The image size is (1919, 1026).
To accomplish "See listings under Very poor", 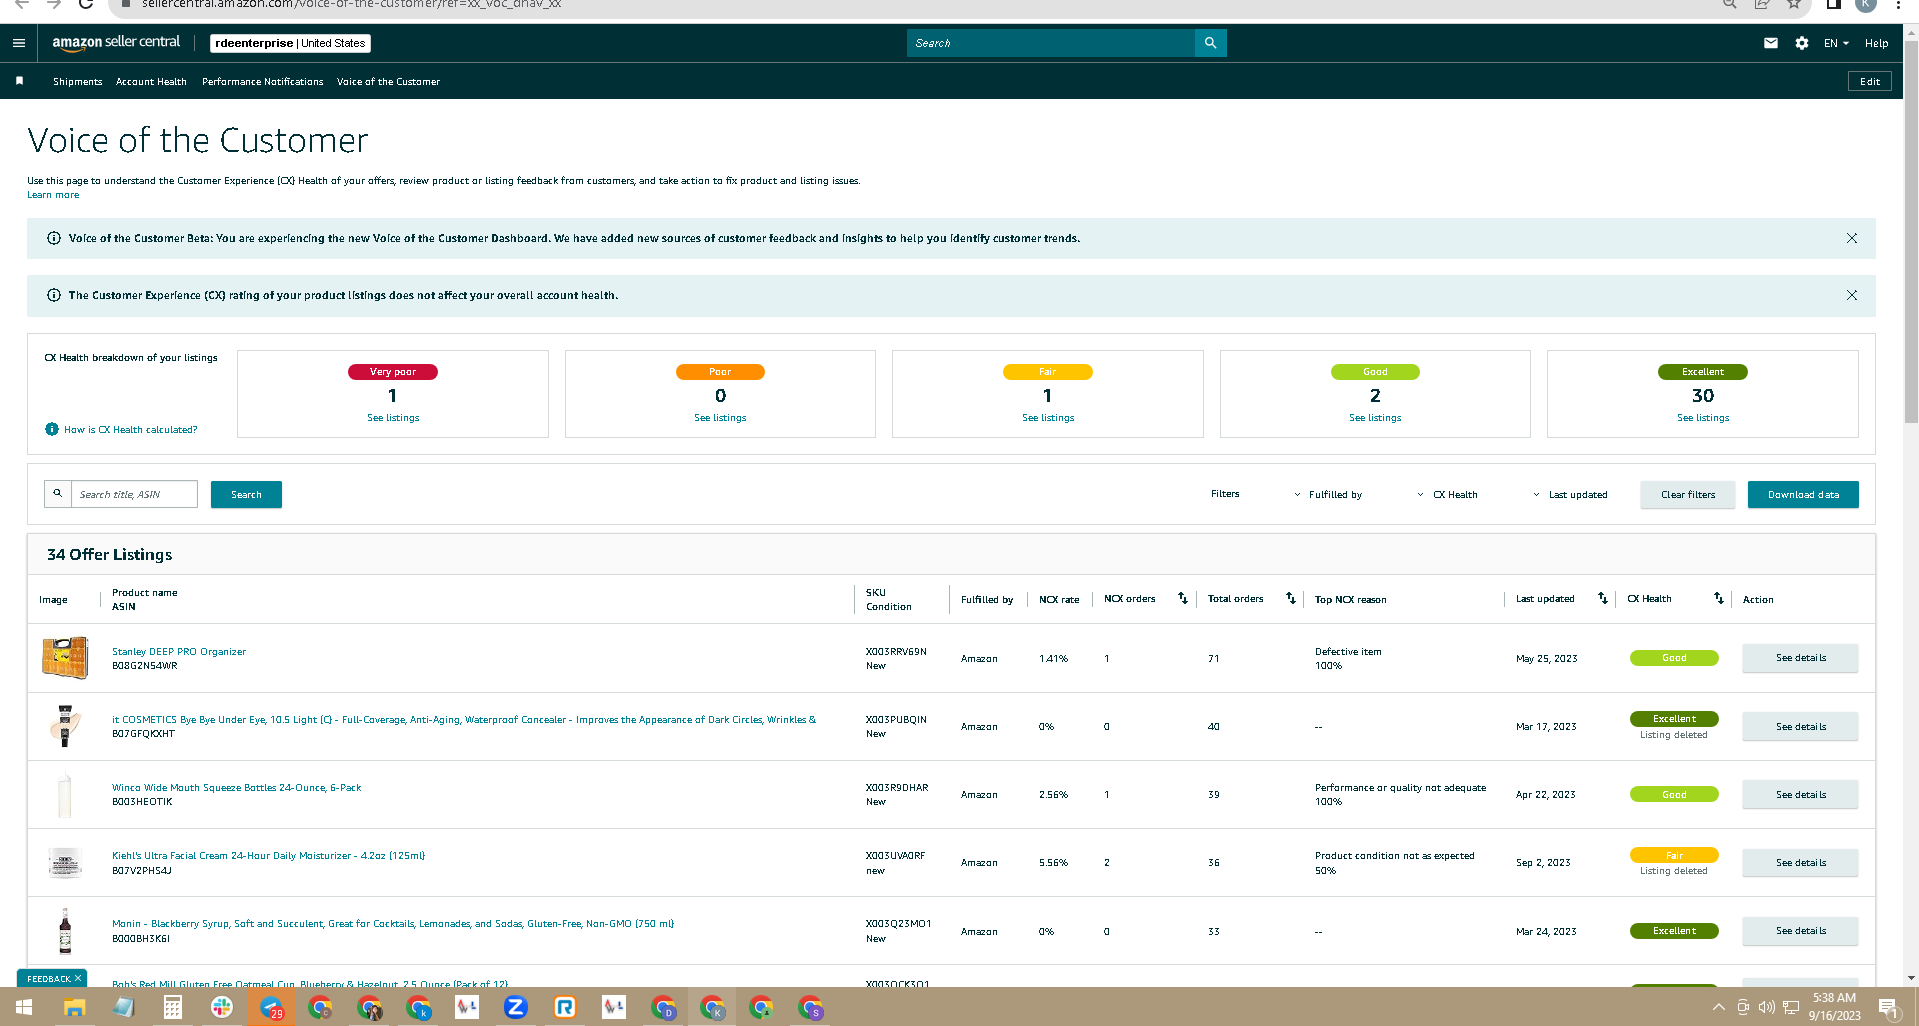I will [x=393, y=418].
